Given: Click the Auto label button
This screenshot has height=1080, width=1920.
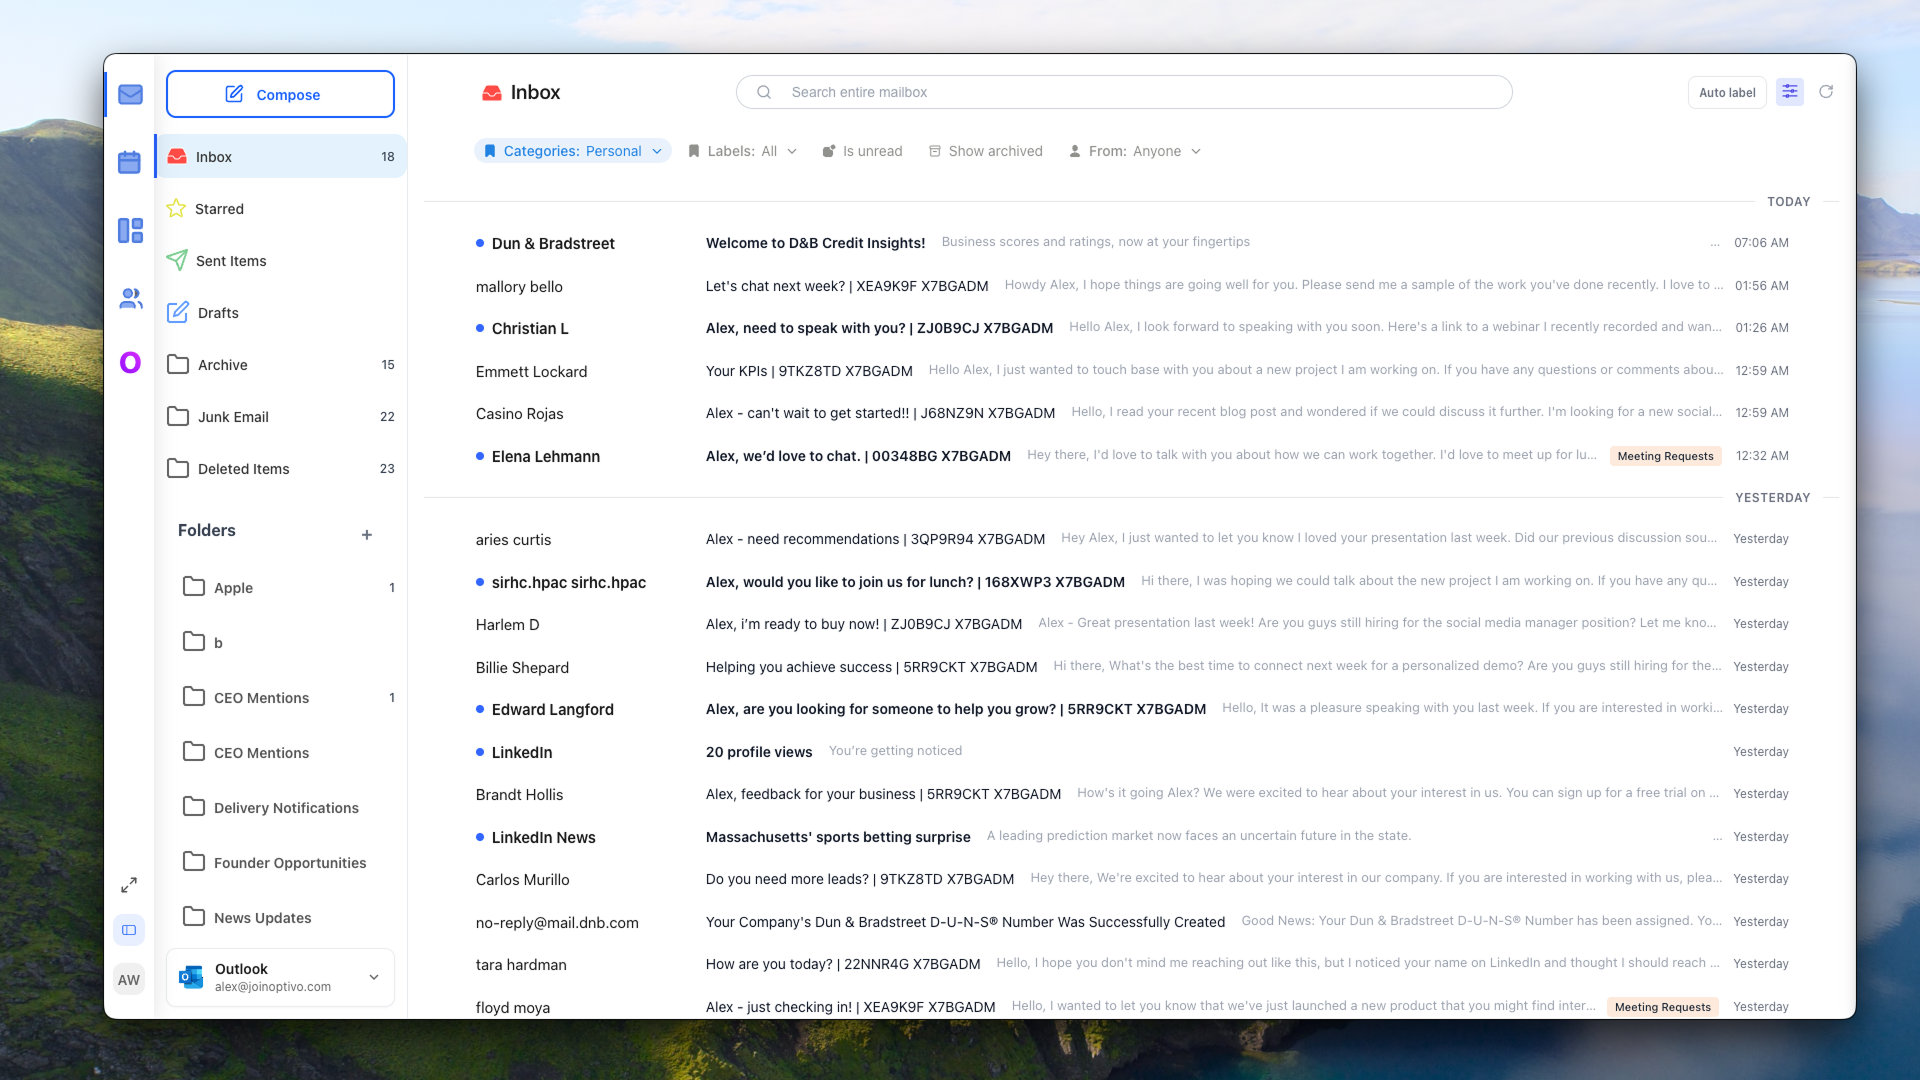Looking at the screenshot, I should (x=1726, y=92).
